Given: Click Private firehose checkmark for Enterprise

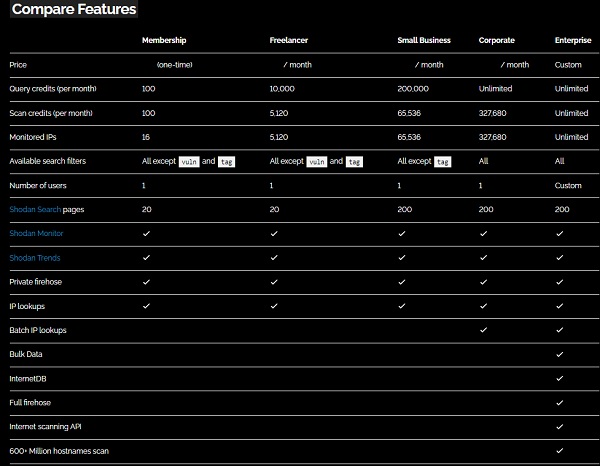Looking at the screenshot, I should (x=559, y=282).
